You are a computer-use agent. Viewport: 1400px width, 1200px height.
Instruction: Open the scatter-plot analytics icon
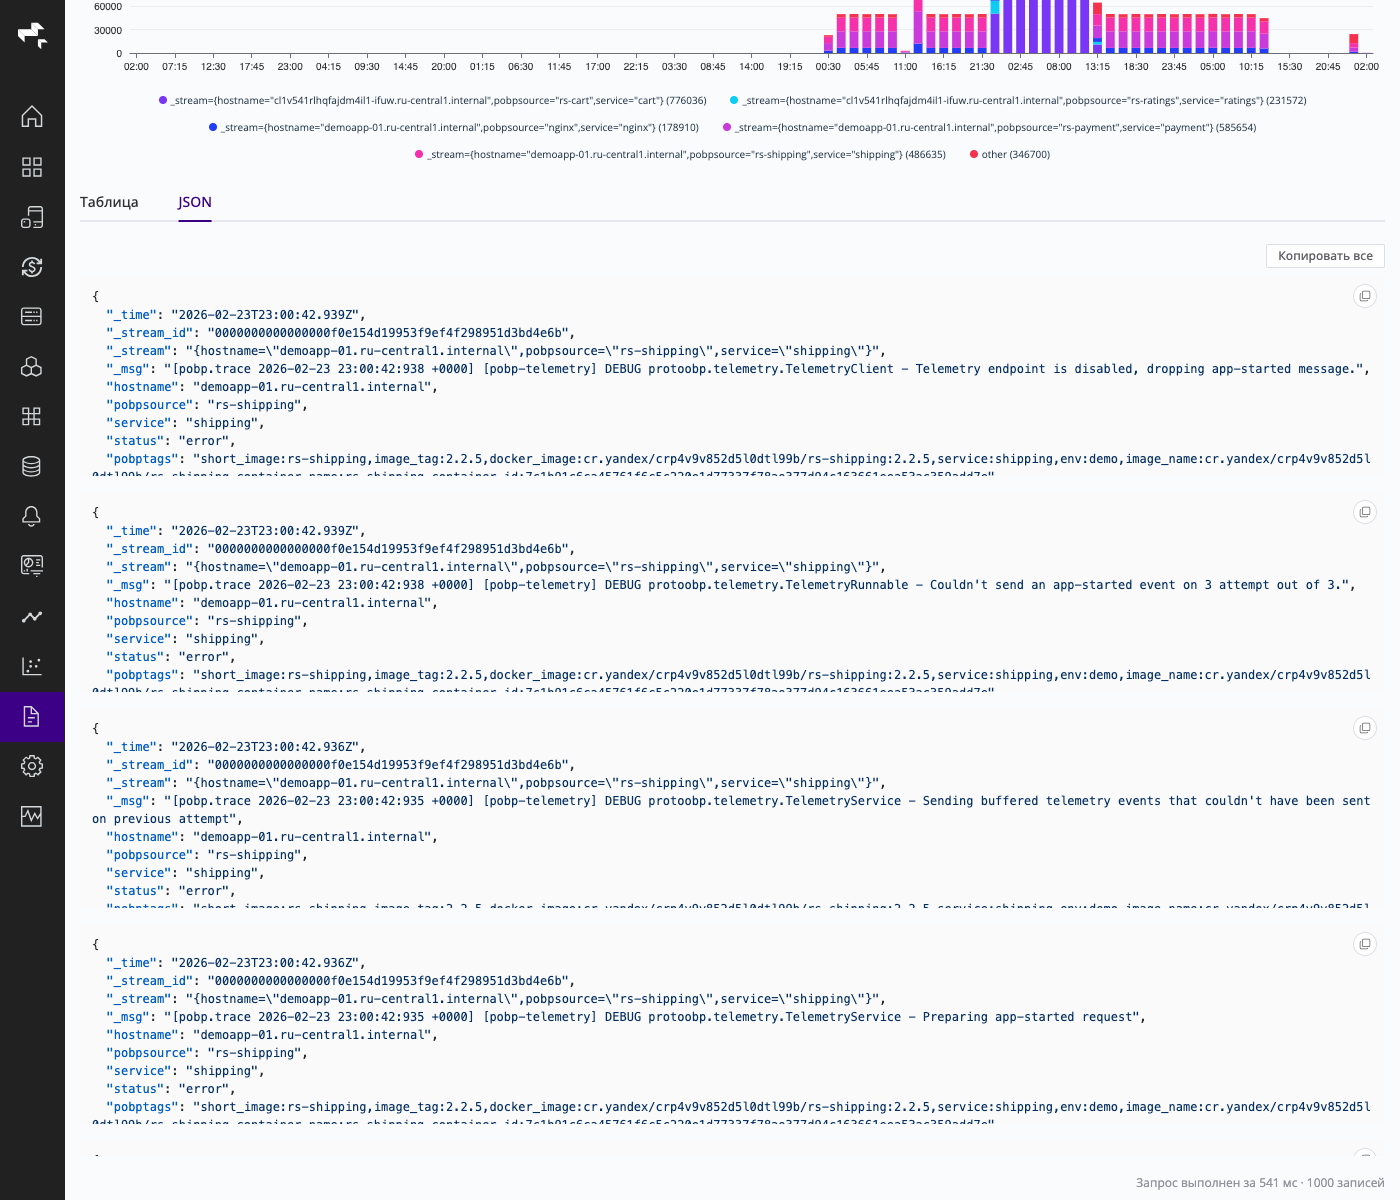coord(32,667)
